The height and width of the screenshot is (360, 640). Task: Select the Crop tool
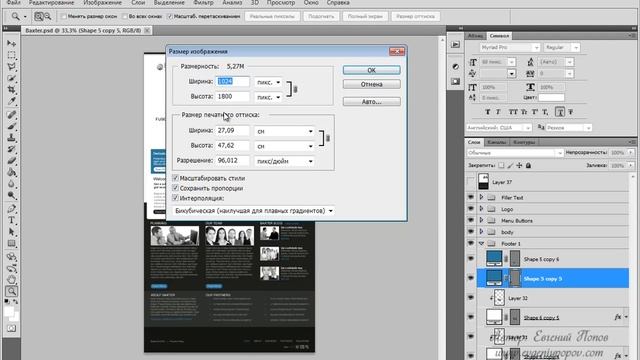[11, 89]
